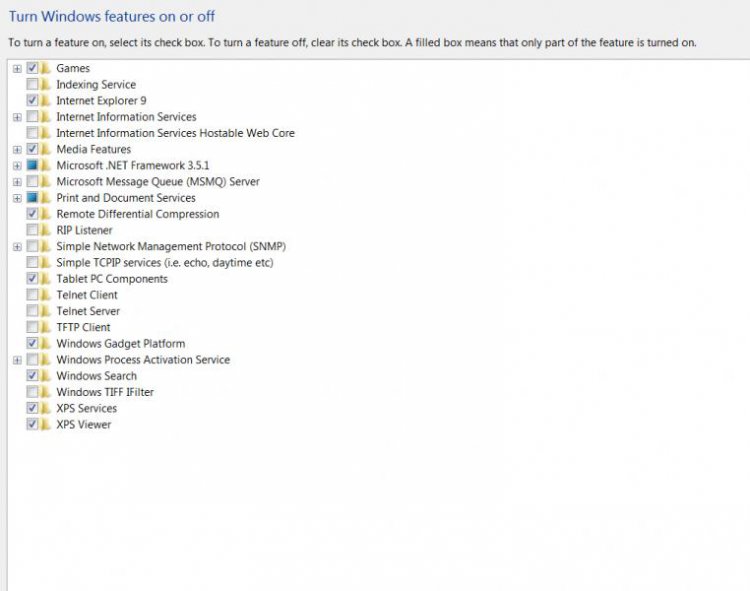Expand the Games feature tree
The height and width of the screenshot is (591, 750).
[17, 69]
